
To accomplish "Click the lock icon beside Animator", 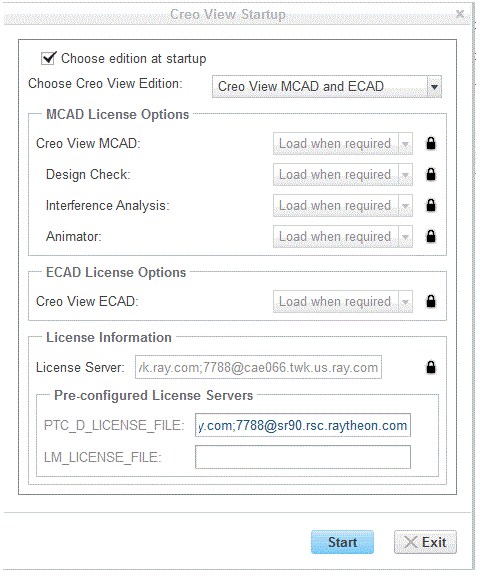I will tap(431, 236).
